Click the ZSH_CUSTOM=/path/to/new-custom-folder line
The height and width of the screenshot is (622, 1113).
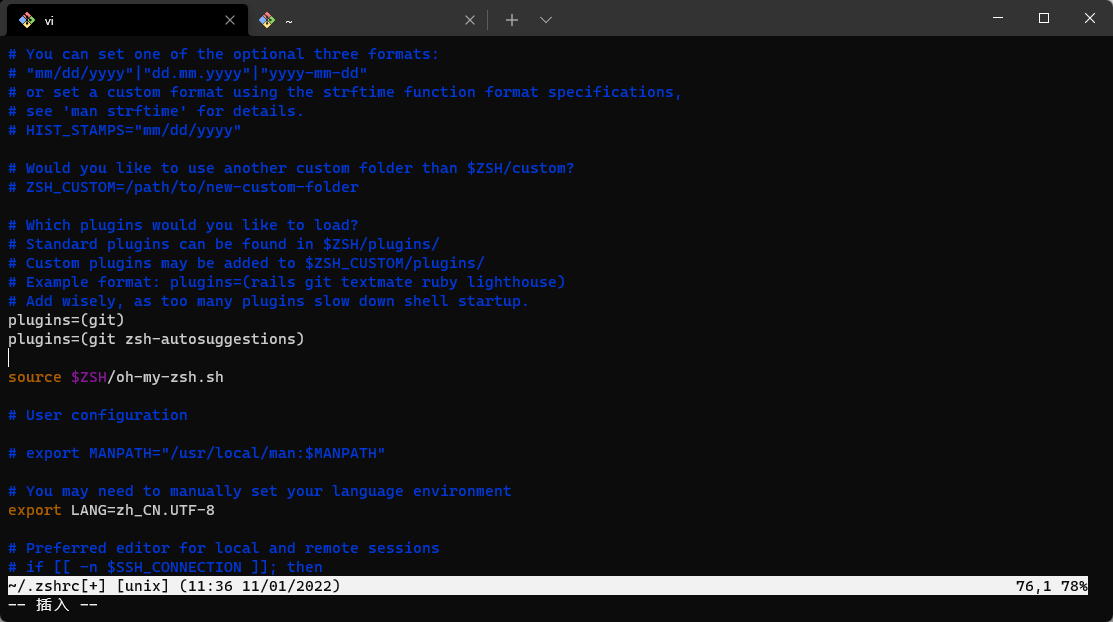pos(183,187)
